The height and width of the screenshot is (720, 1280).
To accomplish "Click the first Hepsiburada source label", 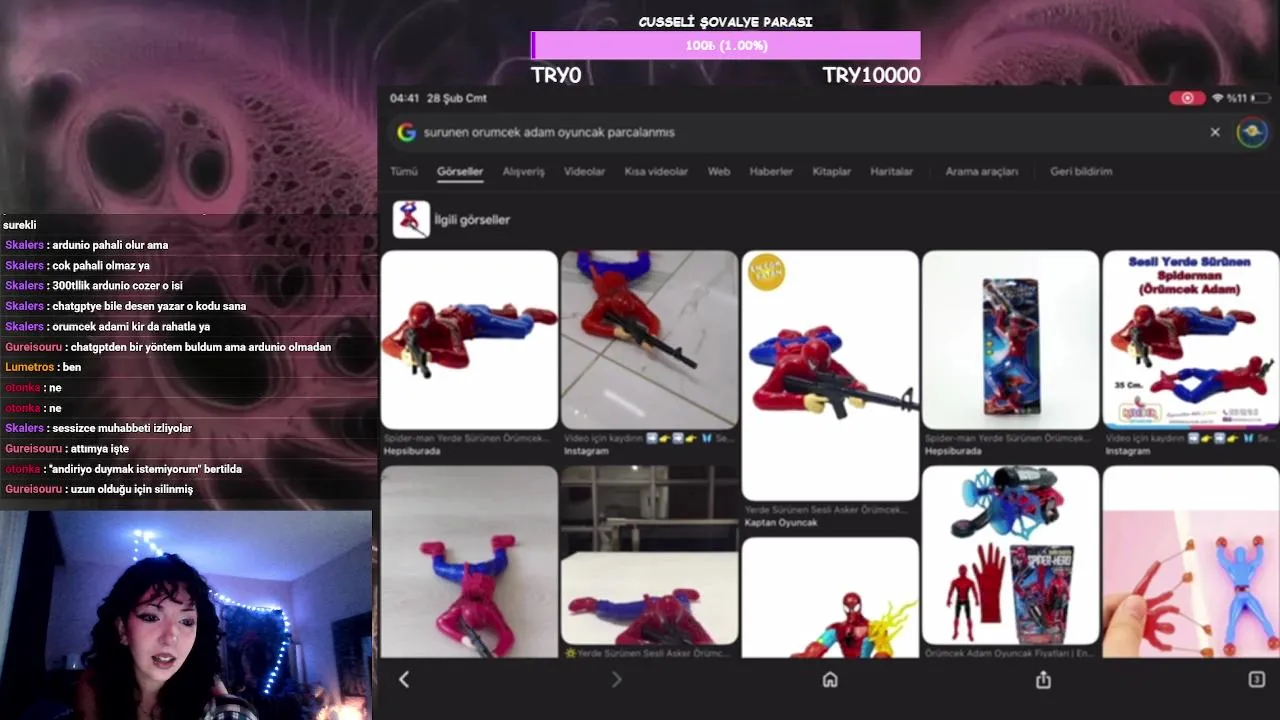I will pyautogui.click(x=412, y=451).
